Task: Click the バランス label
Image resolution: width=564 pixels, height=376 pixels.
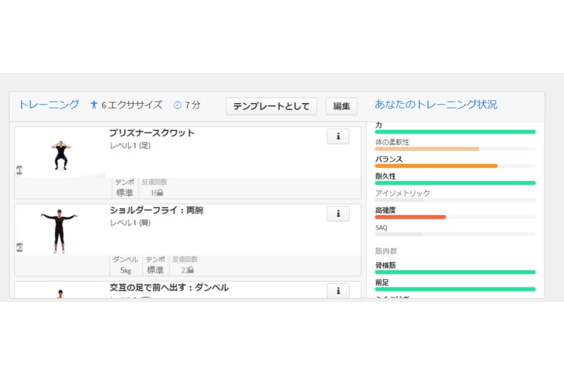Action: [x=389, y=159]
